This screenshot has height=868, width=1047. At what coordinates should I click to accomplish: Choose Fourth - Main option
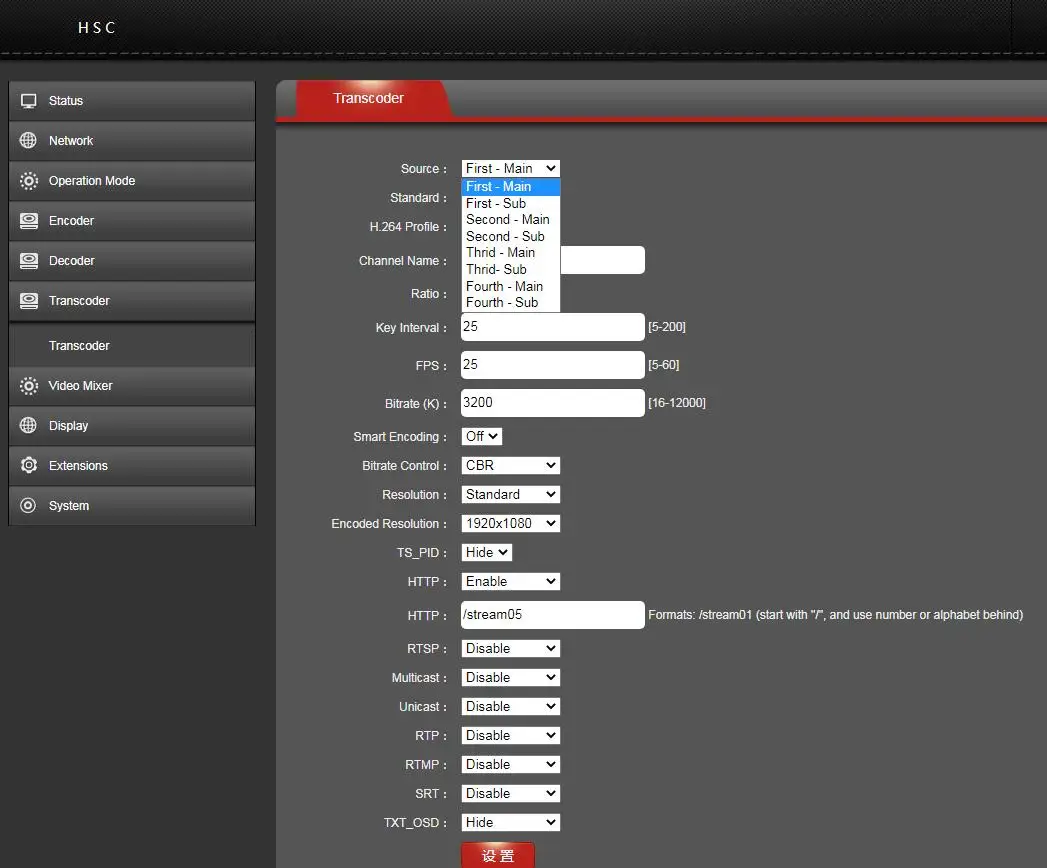(x=510, y=286)
